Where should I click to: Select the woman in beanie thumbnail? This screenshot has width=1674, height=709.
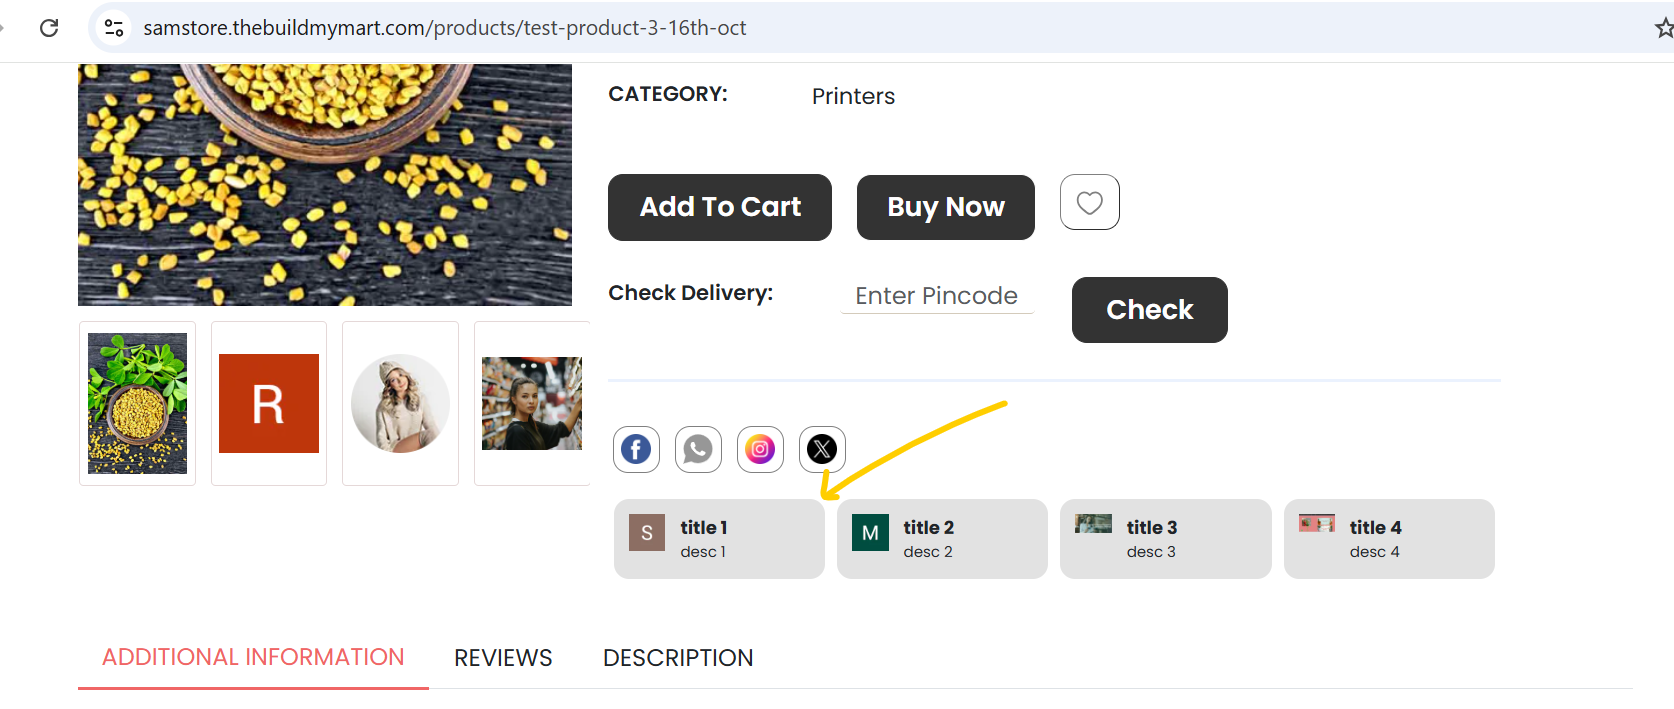(x=400, y=403)
